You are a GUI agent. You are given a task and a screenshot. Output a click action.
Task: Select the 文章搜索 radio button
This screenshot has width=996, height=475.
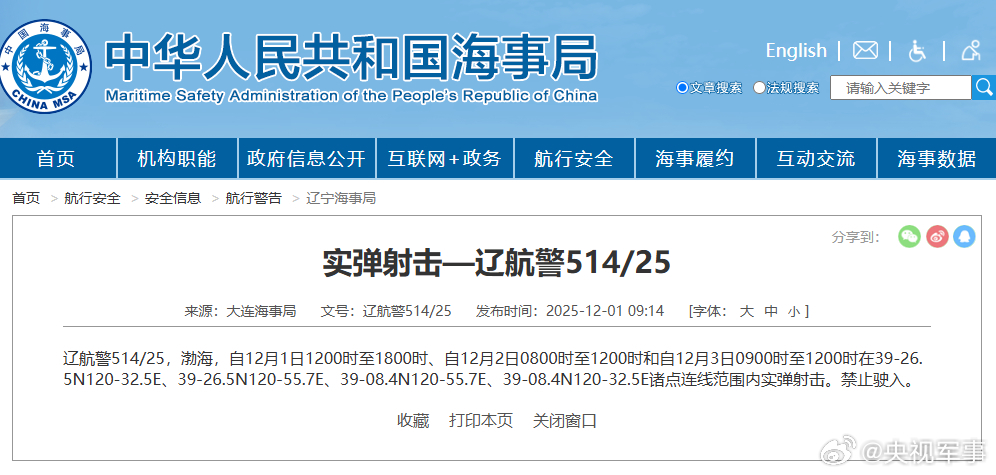(682, 88)
